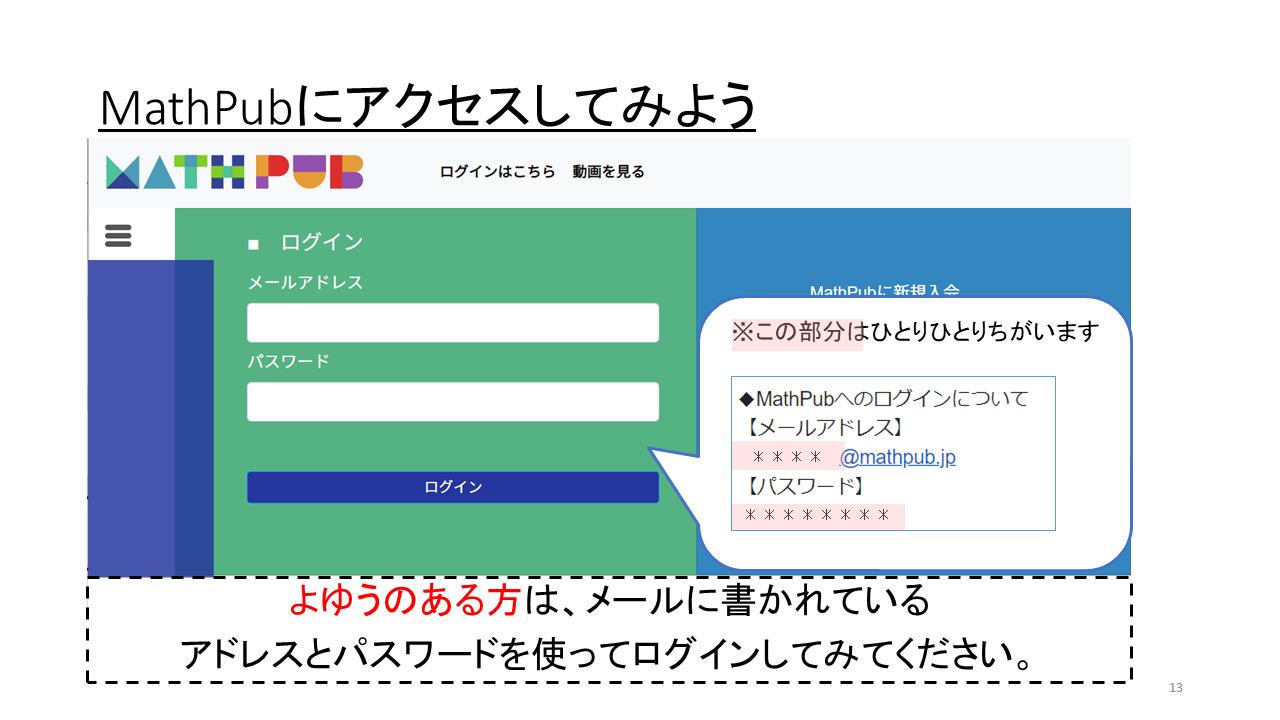This screenshot has height=720, width=1280.
Task: Open the hamburger menu icon
Action: coord(118,235)
